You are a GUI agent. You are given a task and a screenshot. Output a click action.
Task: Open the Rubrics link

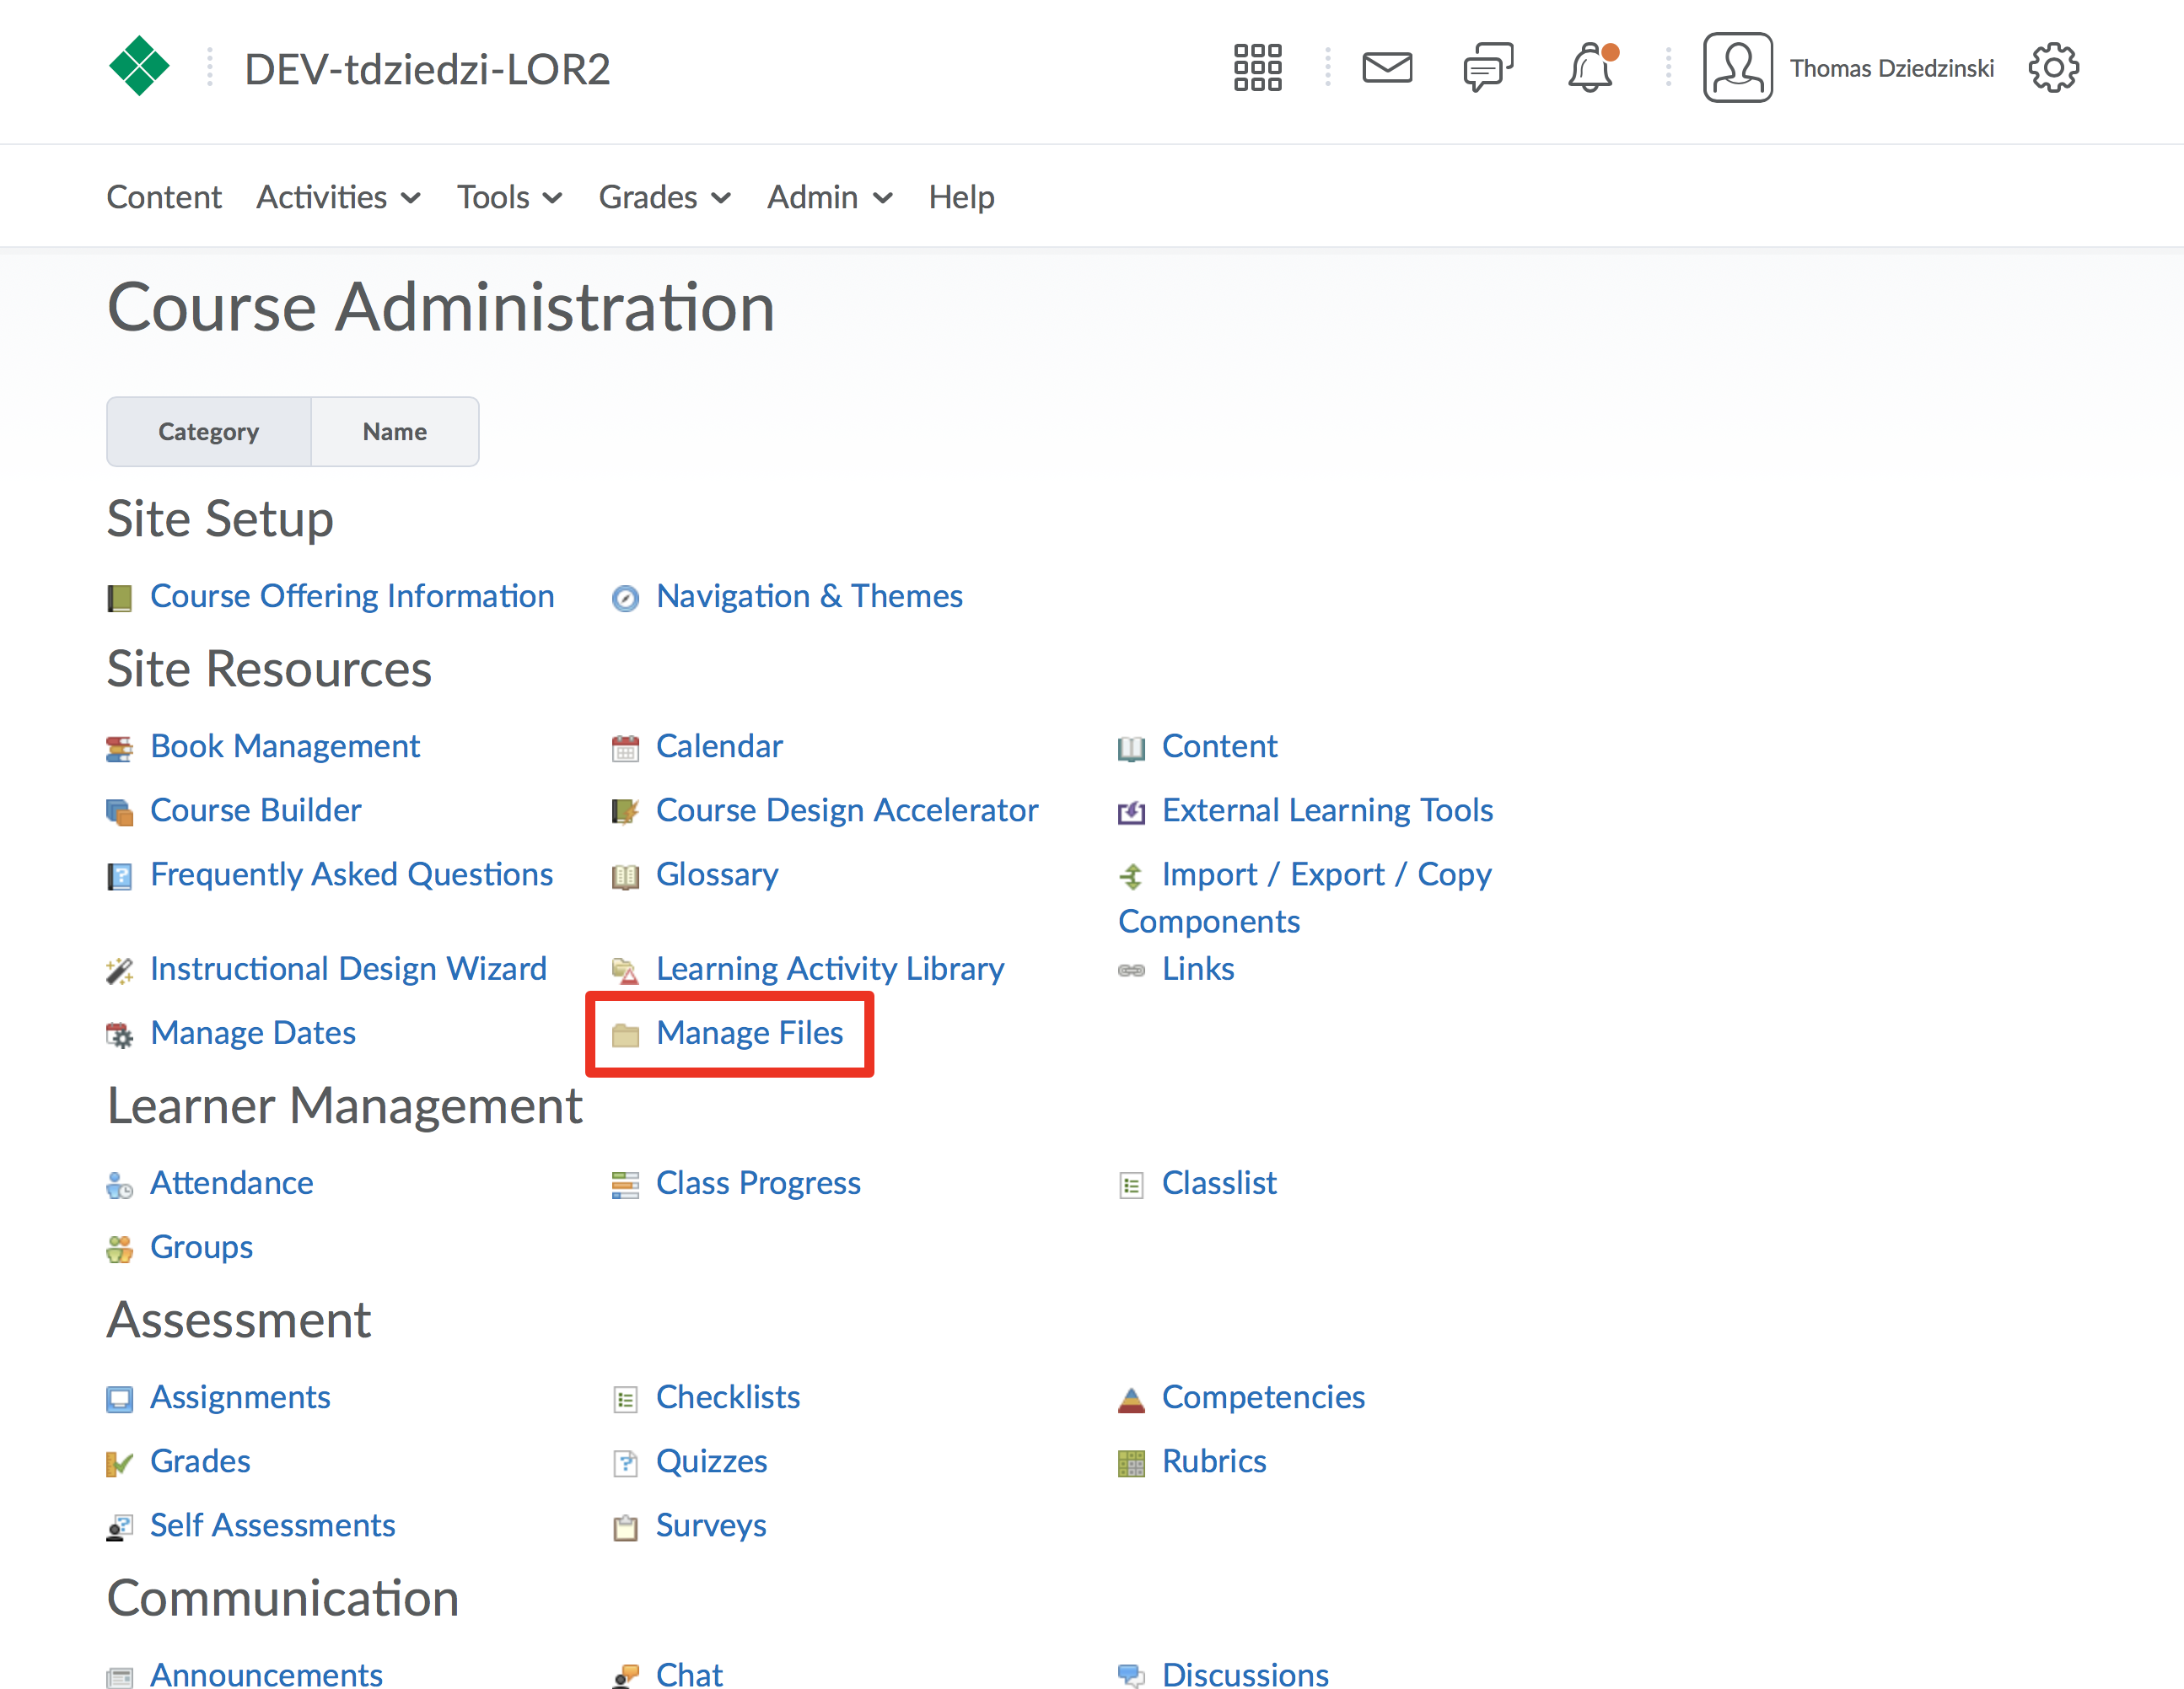coord(1214,1461)
